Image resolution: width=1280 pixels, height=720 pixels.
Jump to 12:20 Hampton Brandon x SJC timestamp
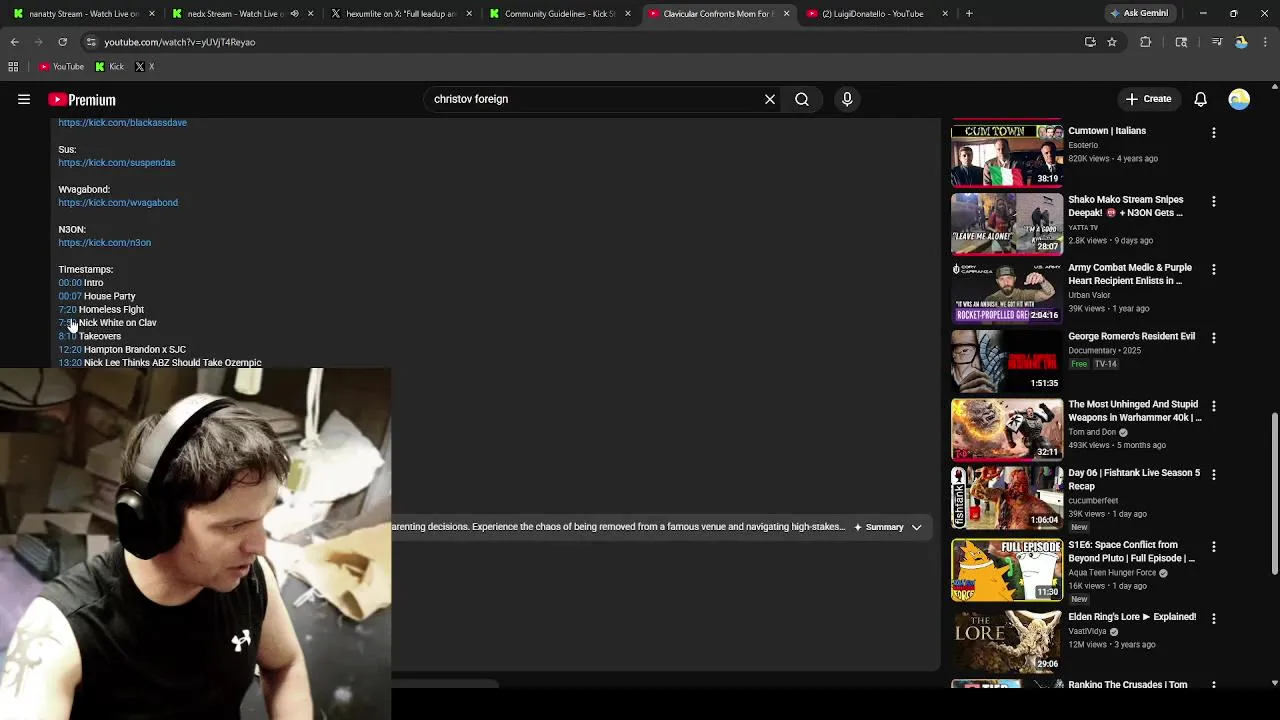tap(69, 350)
